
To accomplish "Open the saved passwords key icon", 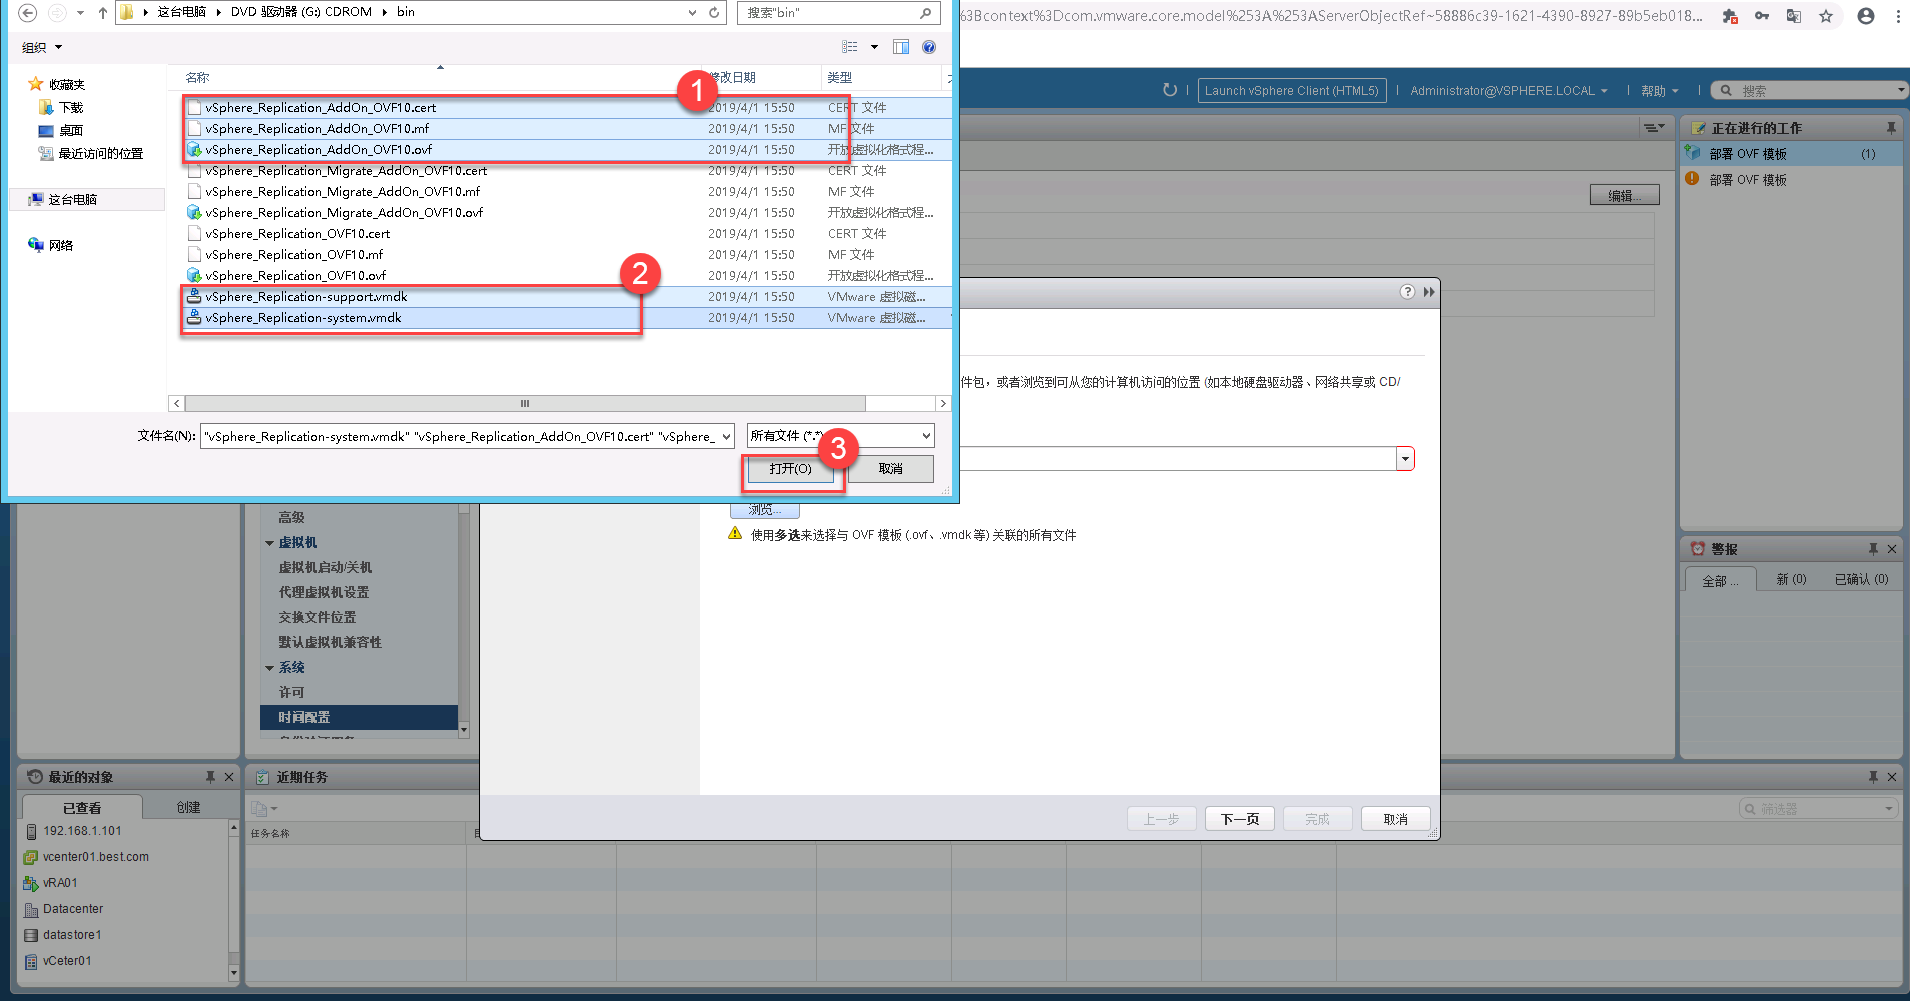I will click(x=1762, y=16).
